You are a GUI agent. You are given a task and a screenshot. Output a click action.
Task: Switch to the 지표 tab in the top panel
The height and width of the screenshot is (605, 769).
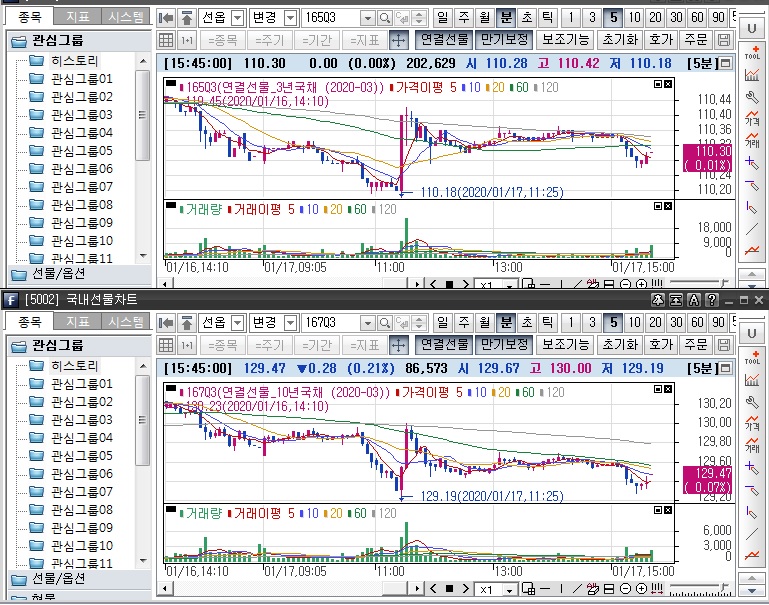77,18
